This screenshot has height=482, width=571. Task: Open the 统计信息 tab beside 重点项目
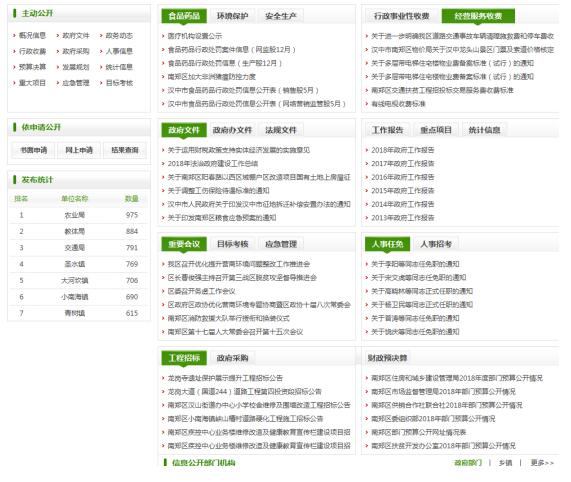pyautogui.click(x=484, y=130)
